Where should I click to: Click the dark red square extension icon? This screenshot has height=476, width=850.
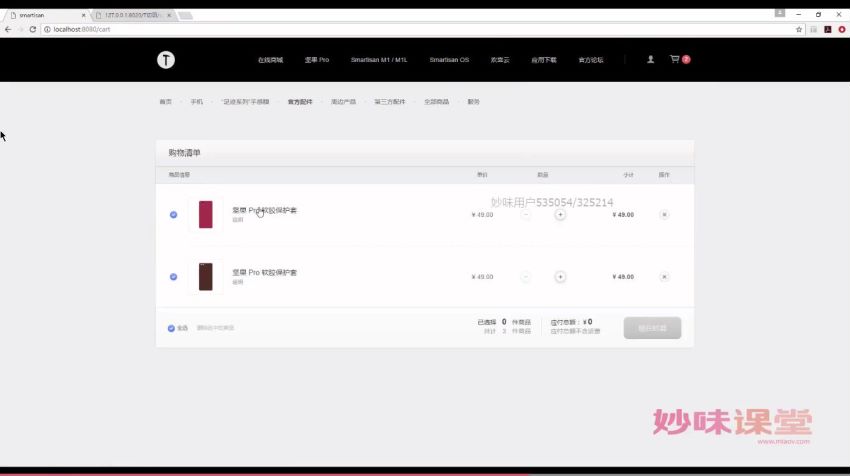[828, 29]
